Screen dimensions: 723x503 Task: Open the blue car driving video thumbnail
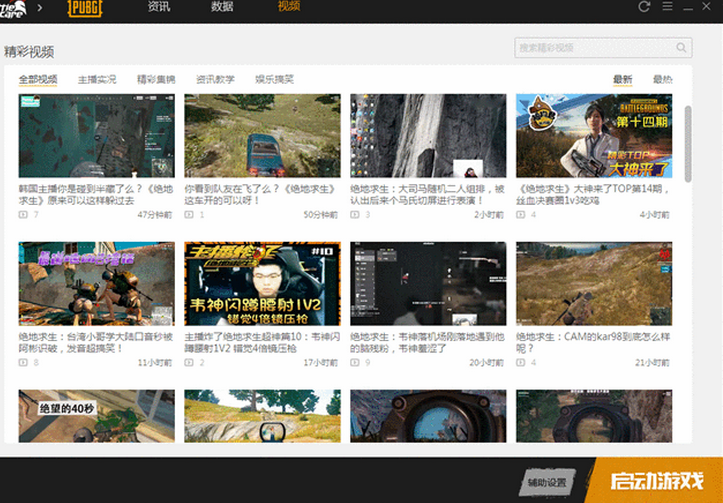(x=262, y=136)
